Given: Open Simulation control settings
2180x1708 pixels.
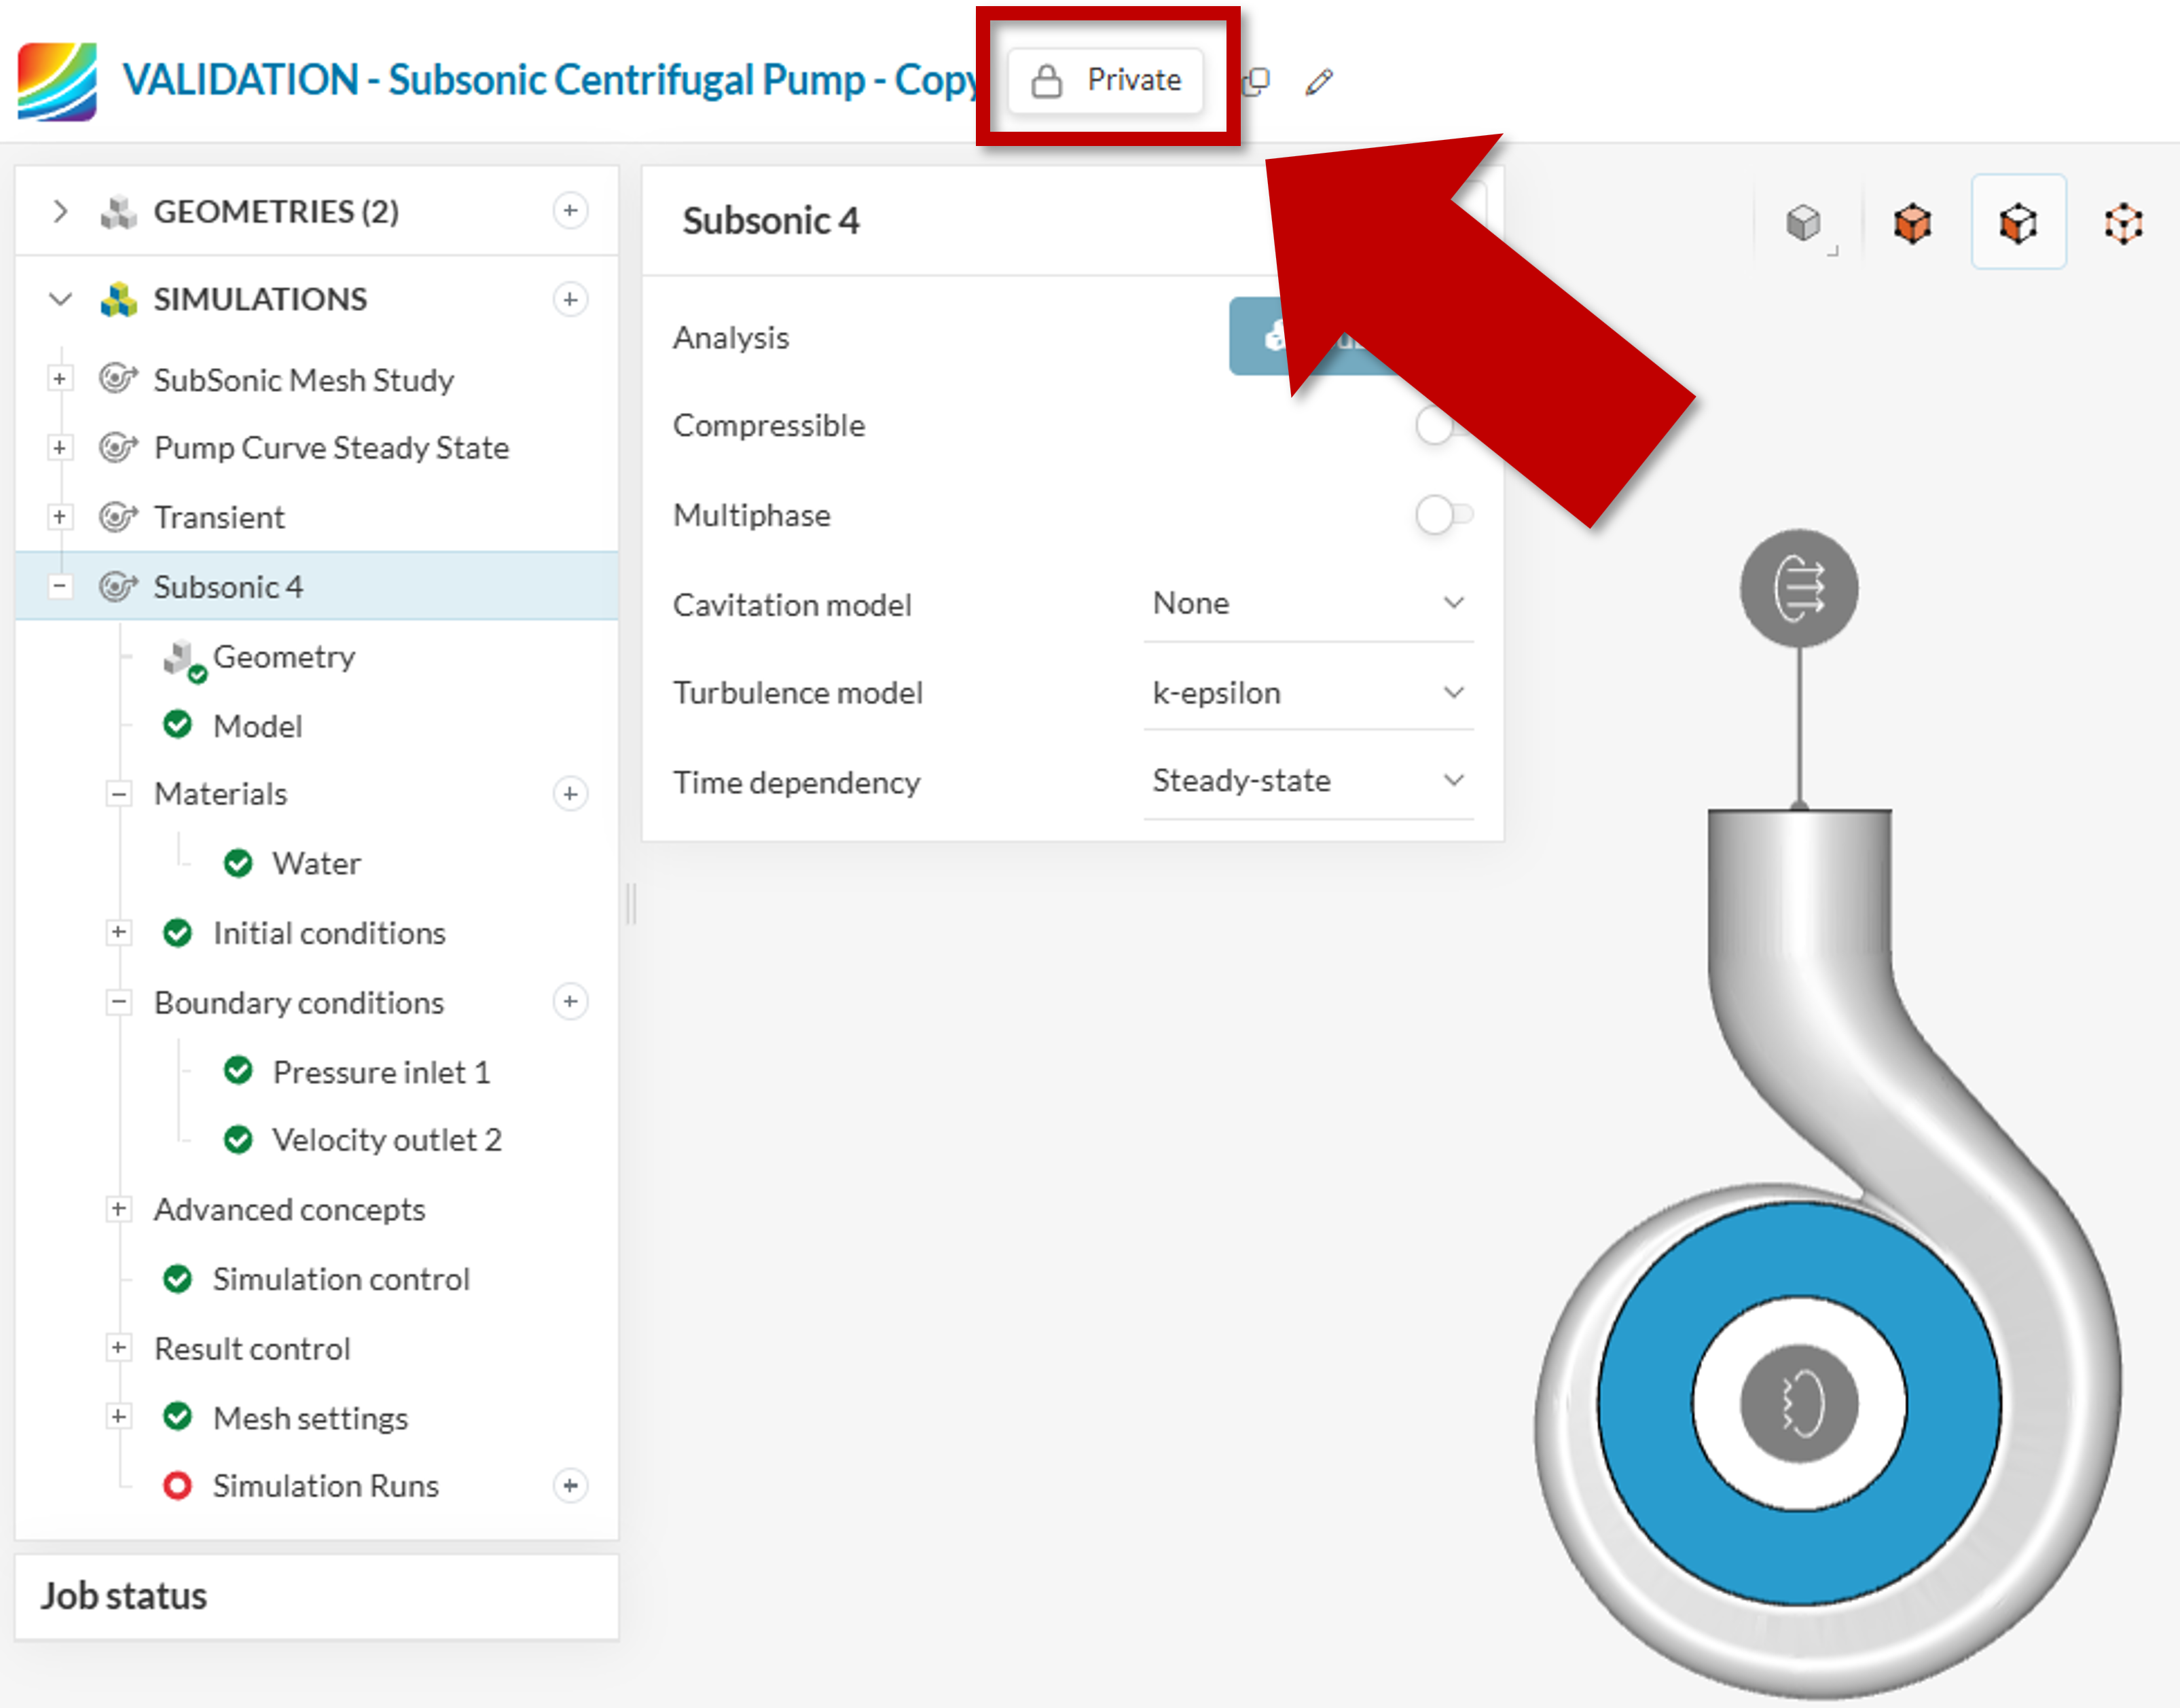Looking at the screenshot, I should pos(340,1279).
